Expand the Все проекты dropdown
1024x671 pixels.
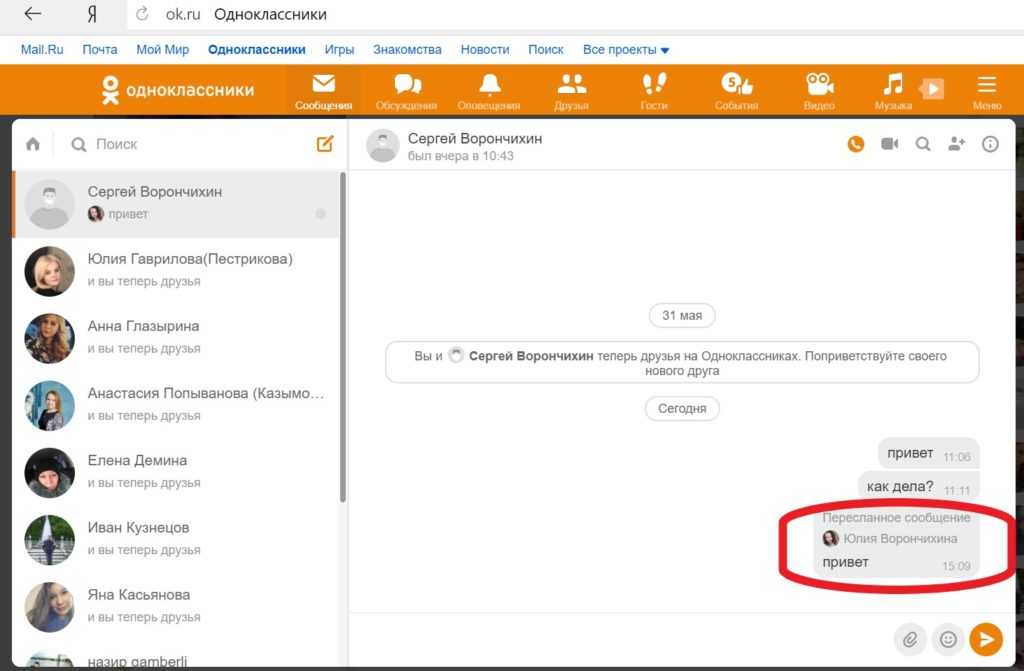626,50
